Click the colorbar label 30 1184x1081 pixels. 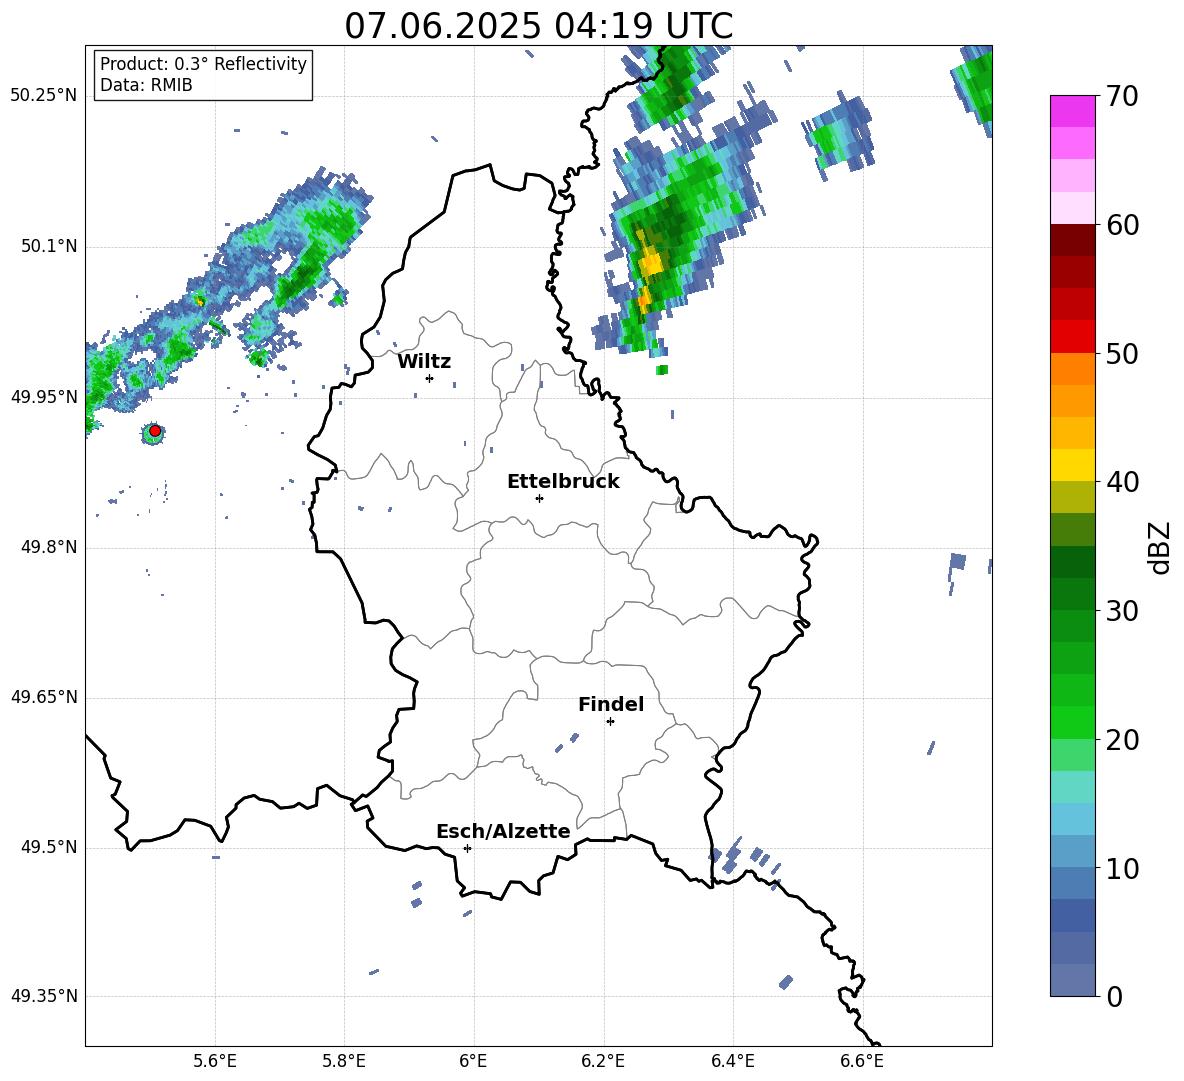pos(1122,611)
